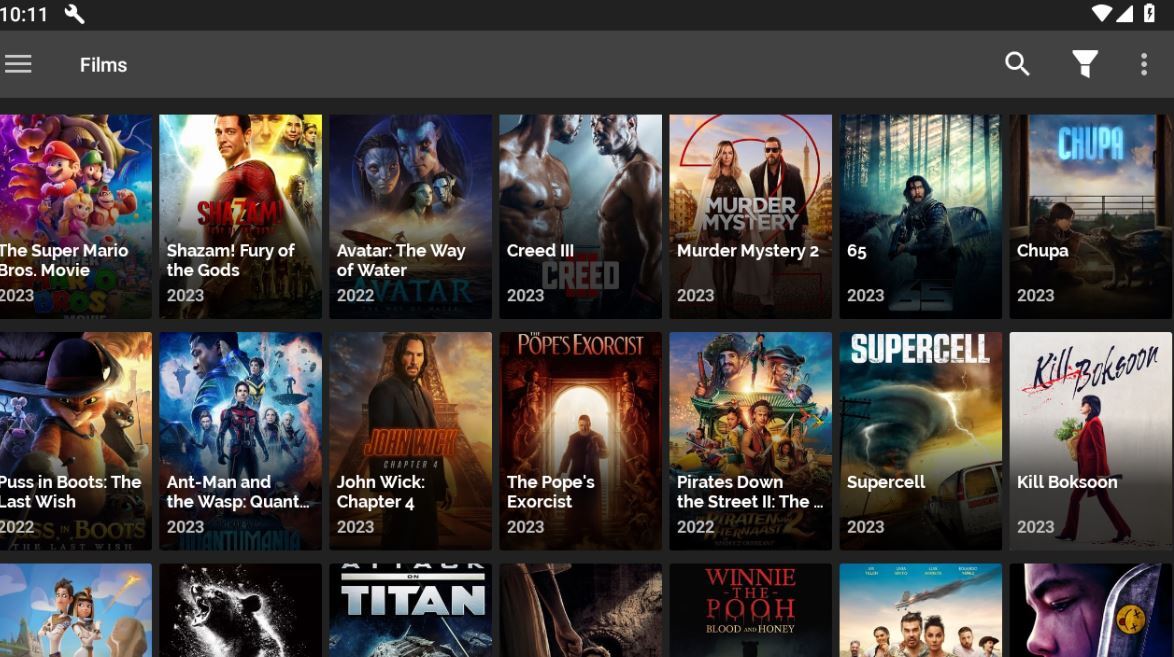Open the filter funnel icon
1174x657 pixels.
pos(1084,64)
